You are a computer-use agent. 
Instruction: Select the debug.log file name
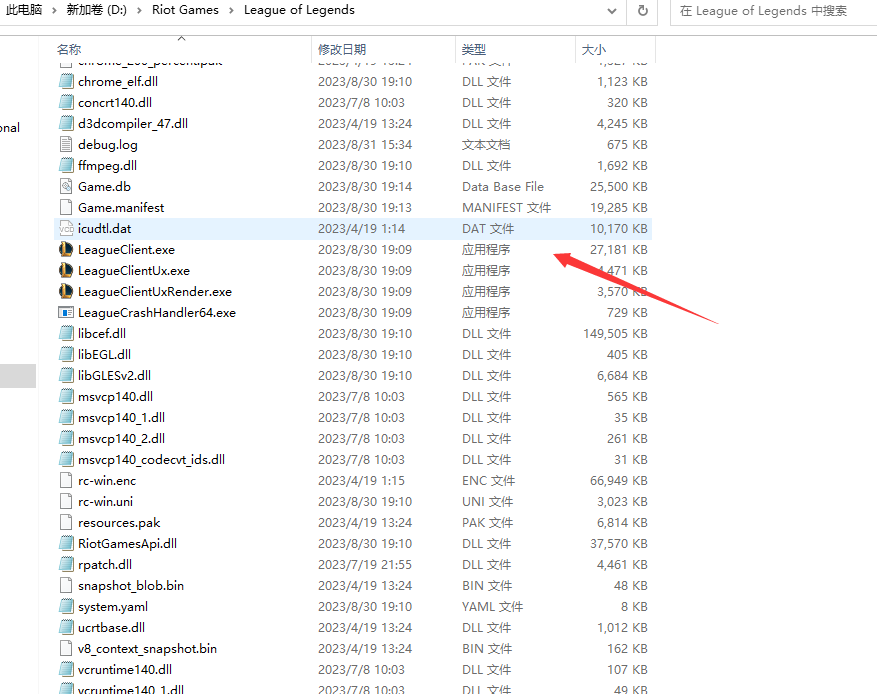(x=108, y=145)
